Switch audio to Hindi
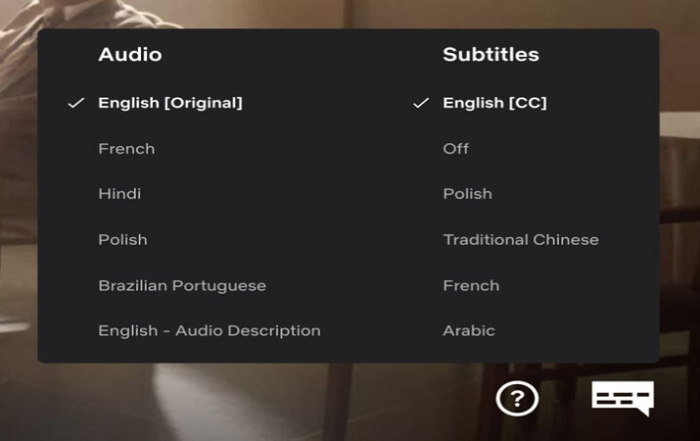 pos(119,193)
